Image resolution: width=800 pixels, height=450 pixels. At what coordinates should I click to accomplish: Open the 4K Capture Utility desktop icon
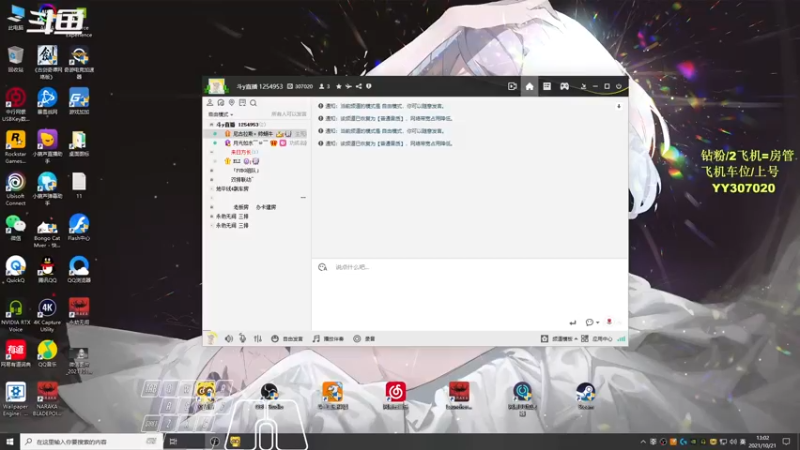coord(47,315)
